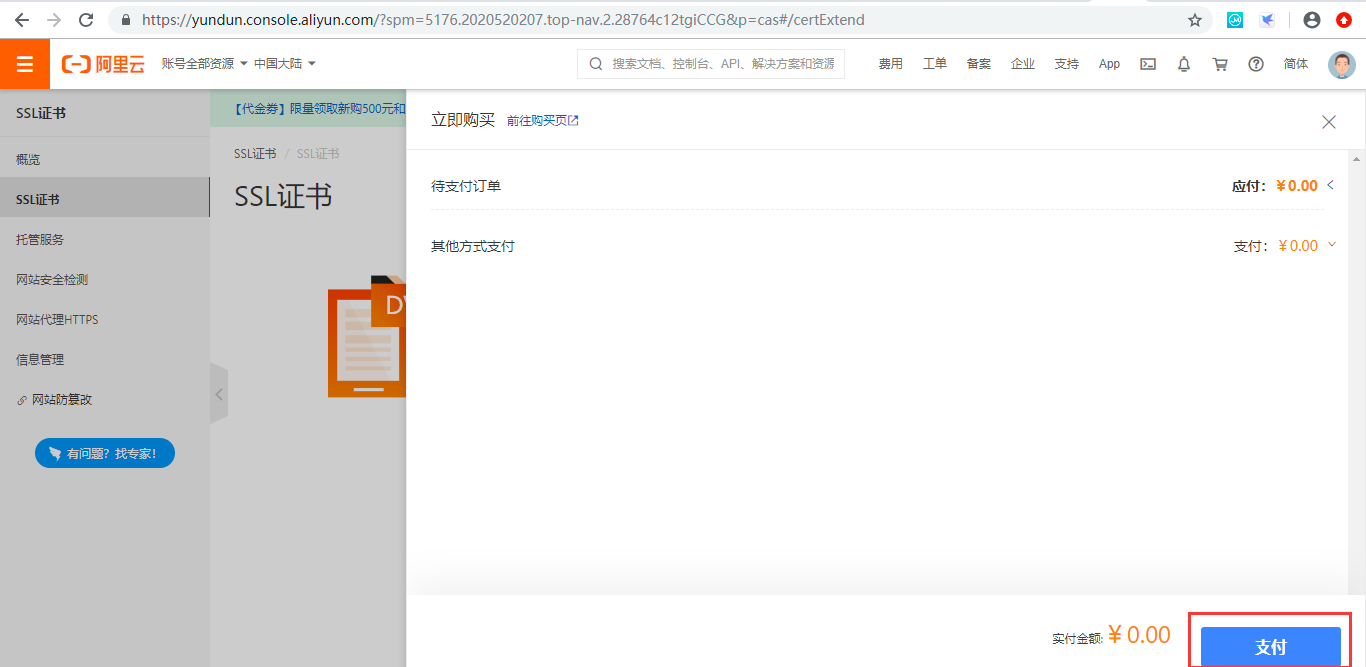Screen dimensions: 1366x667
Task: Open the 前往购买页 purchase page link
Action: pos(538,119)
